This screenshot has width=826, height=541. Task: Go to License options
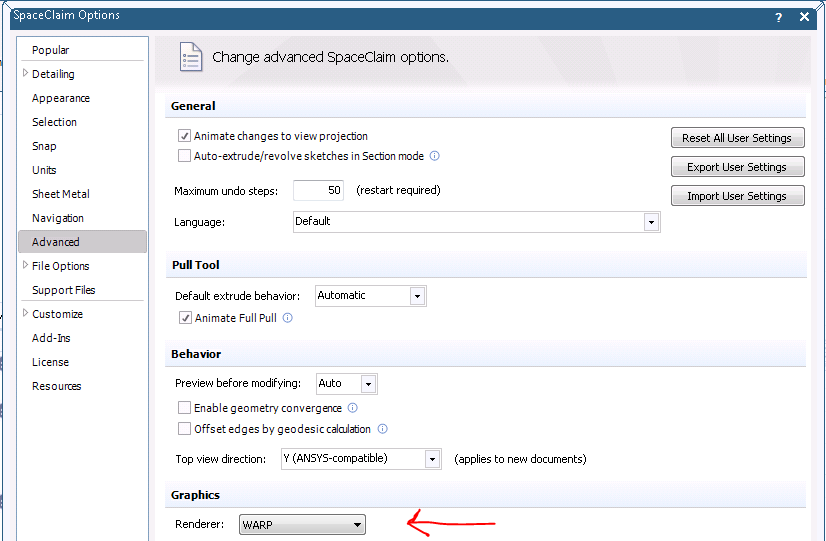pyautogui.click(x=51, y=362)
